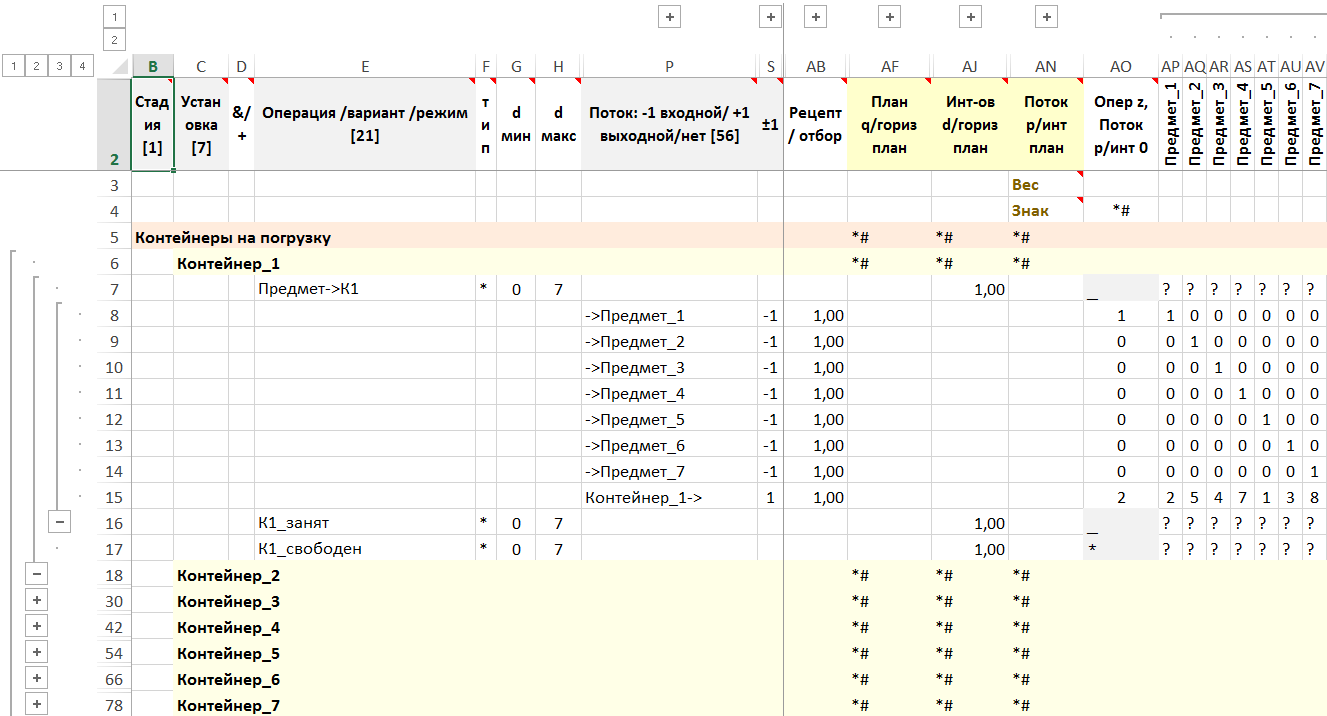Expand the Контейнер_3 row group

tap(37, 601)
